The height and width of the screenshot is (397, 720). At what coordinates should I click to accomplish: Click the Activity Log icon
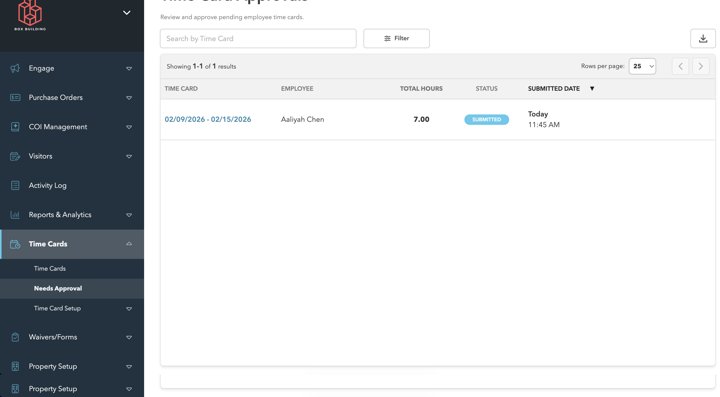15,185
